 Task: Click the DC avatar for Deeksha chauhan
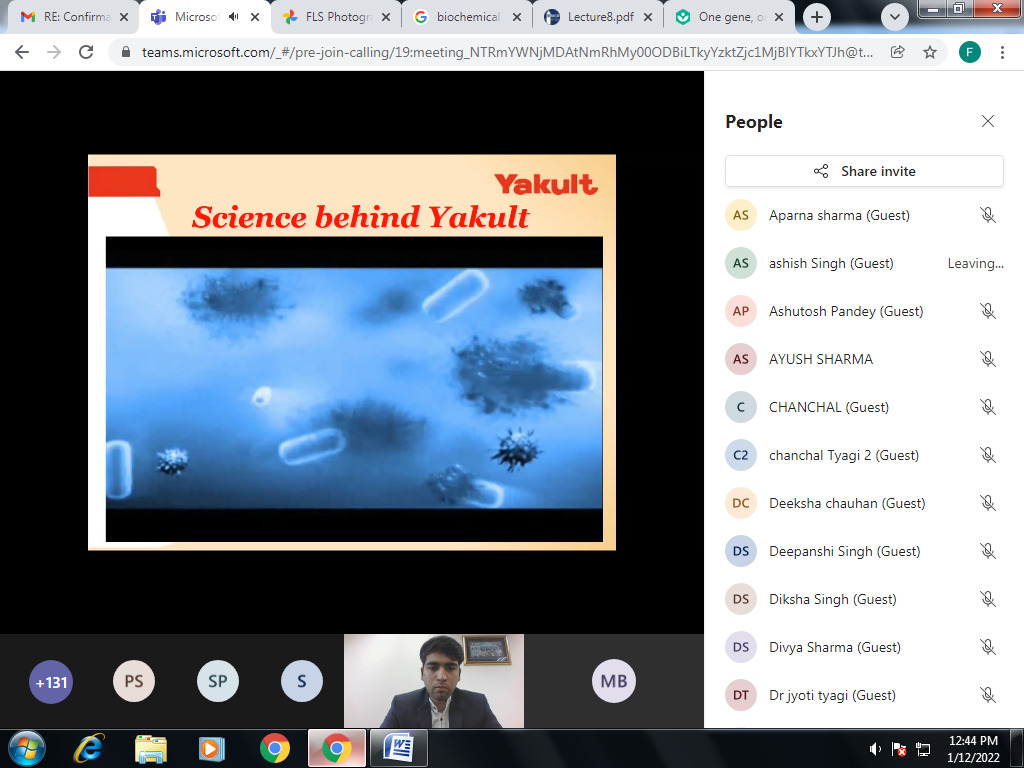pyautogui.click(x=741, y=503)
